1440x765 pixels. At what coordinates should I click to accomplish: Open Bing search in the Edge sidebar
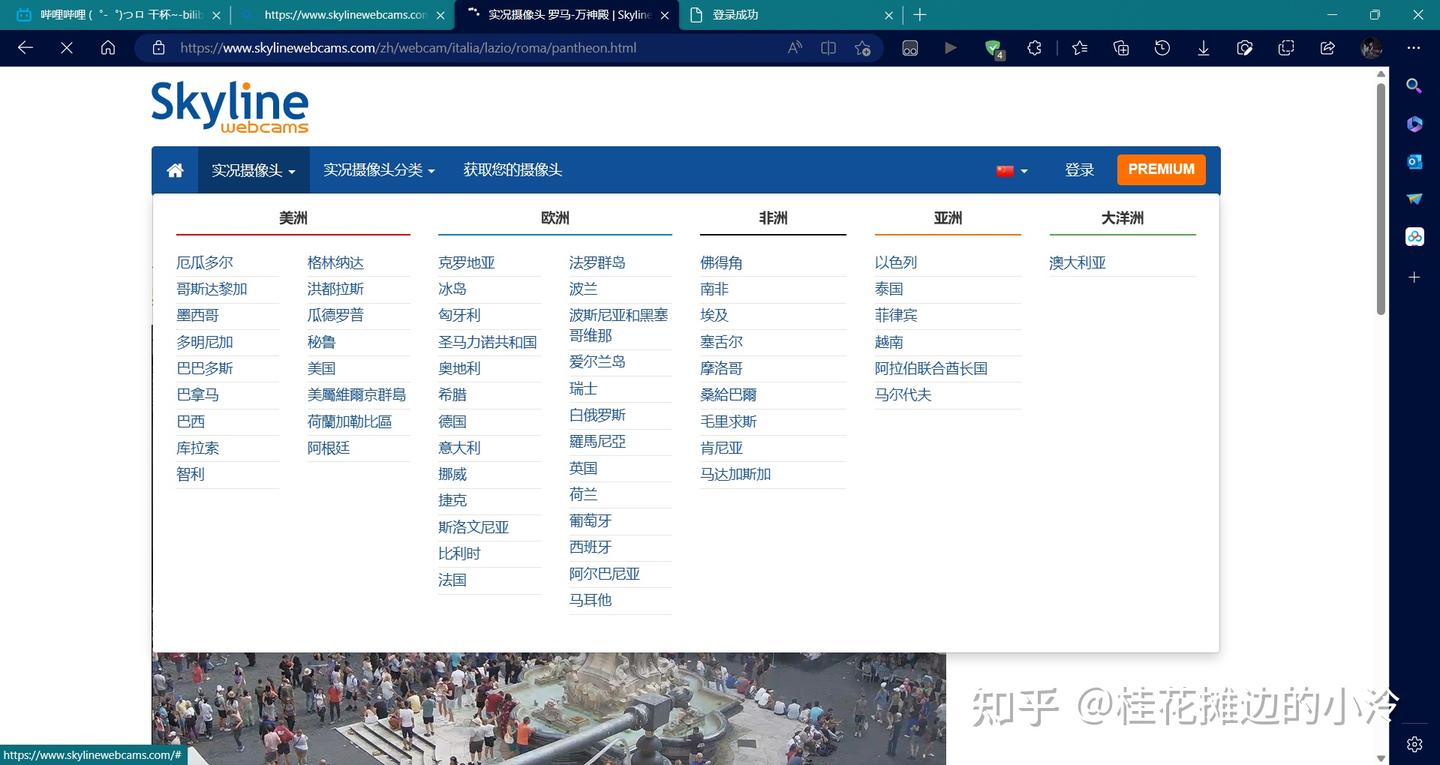1414,86
